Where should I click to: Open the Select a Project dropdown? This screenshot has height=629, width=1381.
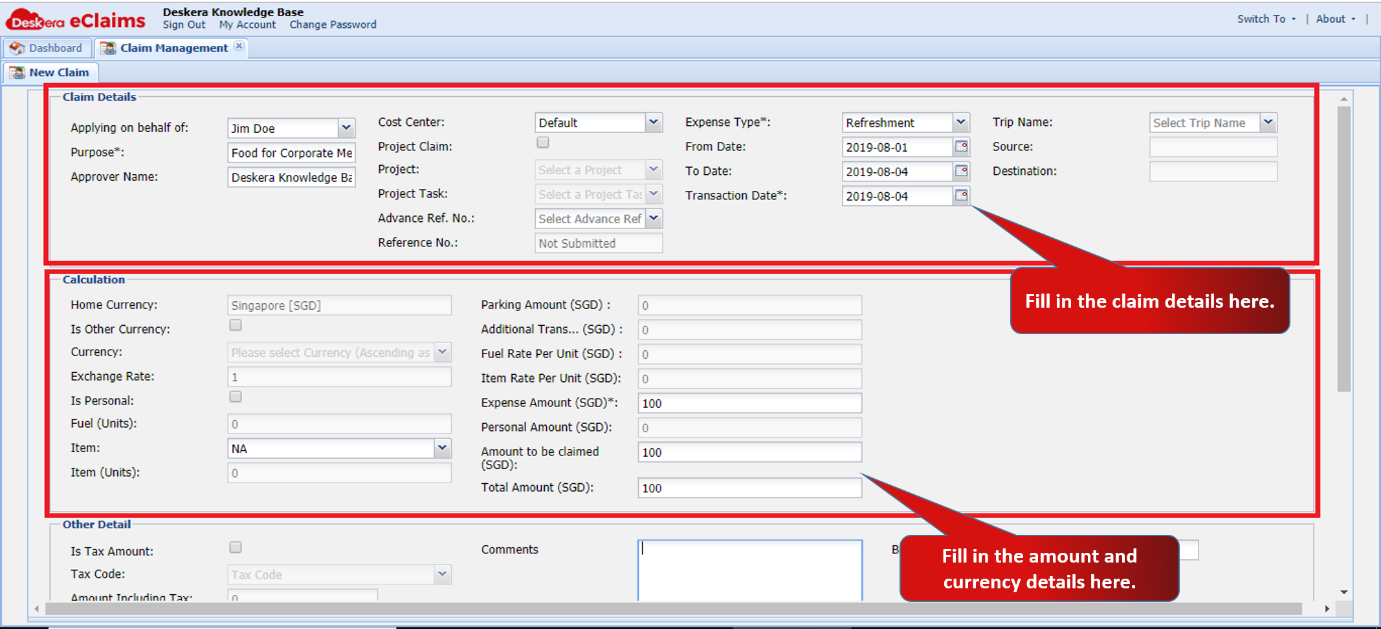pos(654,170)
